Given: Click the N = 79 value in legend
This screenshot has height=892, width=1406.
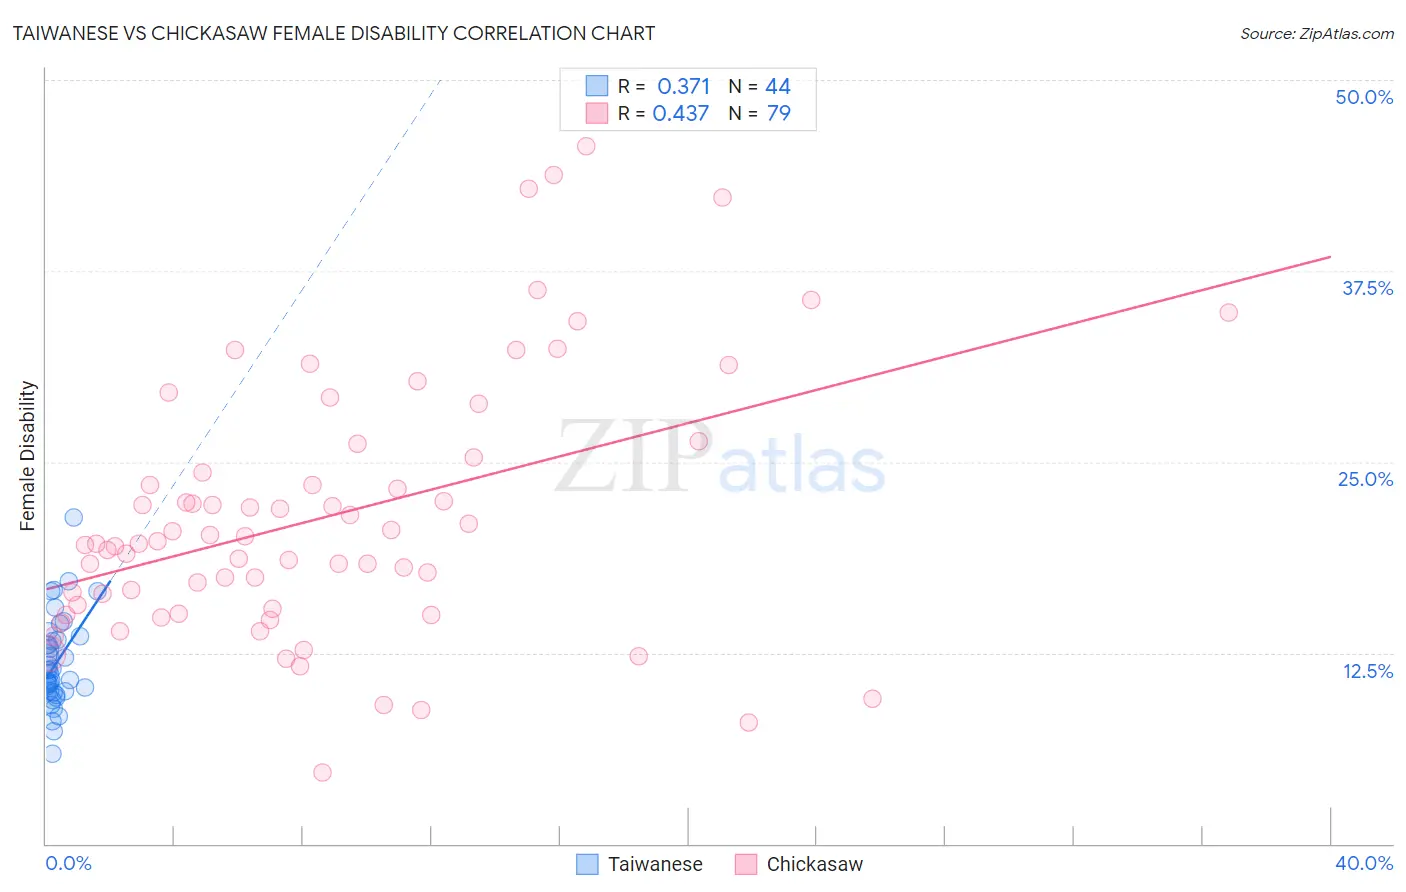Looking at the screenshot, I should pos(759,113).
